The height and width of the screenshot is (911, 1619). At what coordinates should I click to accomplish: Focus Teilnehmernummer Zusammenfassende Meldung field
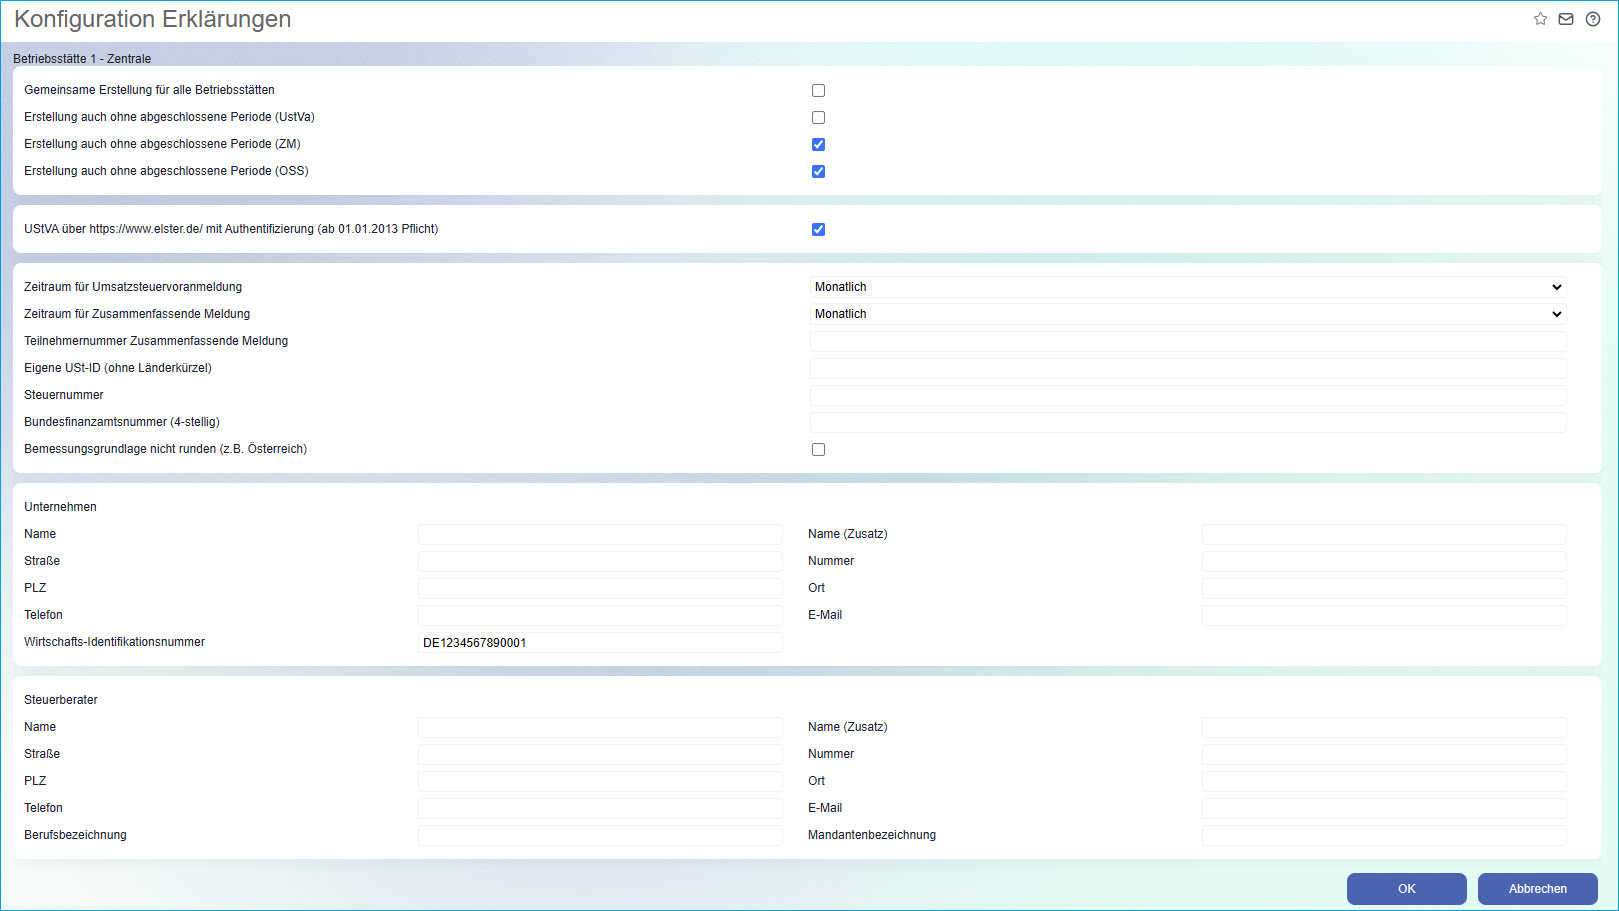(1188, 341)
